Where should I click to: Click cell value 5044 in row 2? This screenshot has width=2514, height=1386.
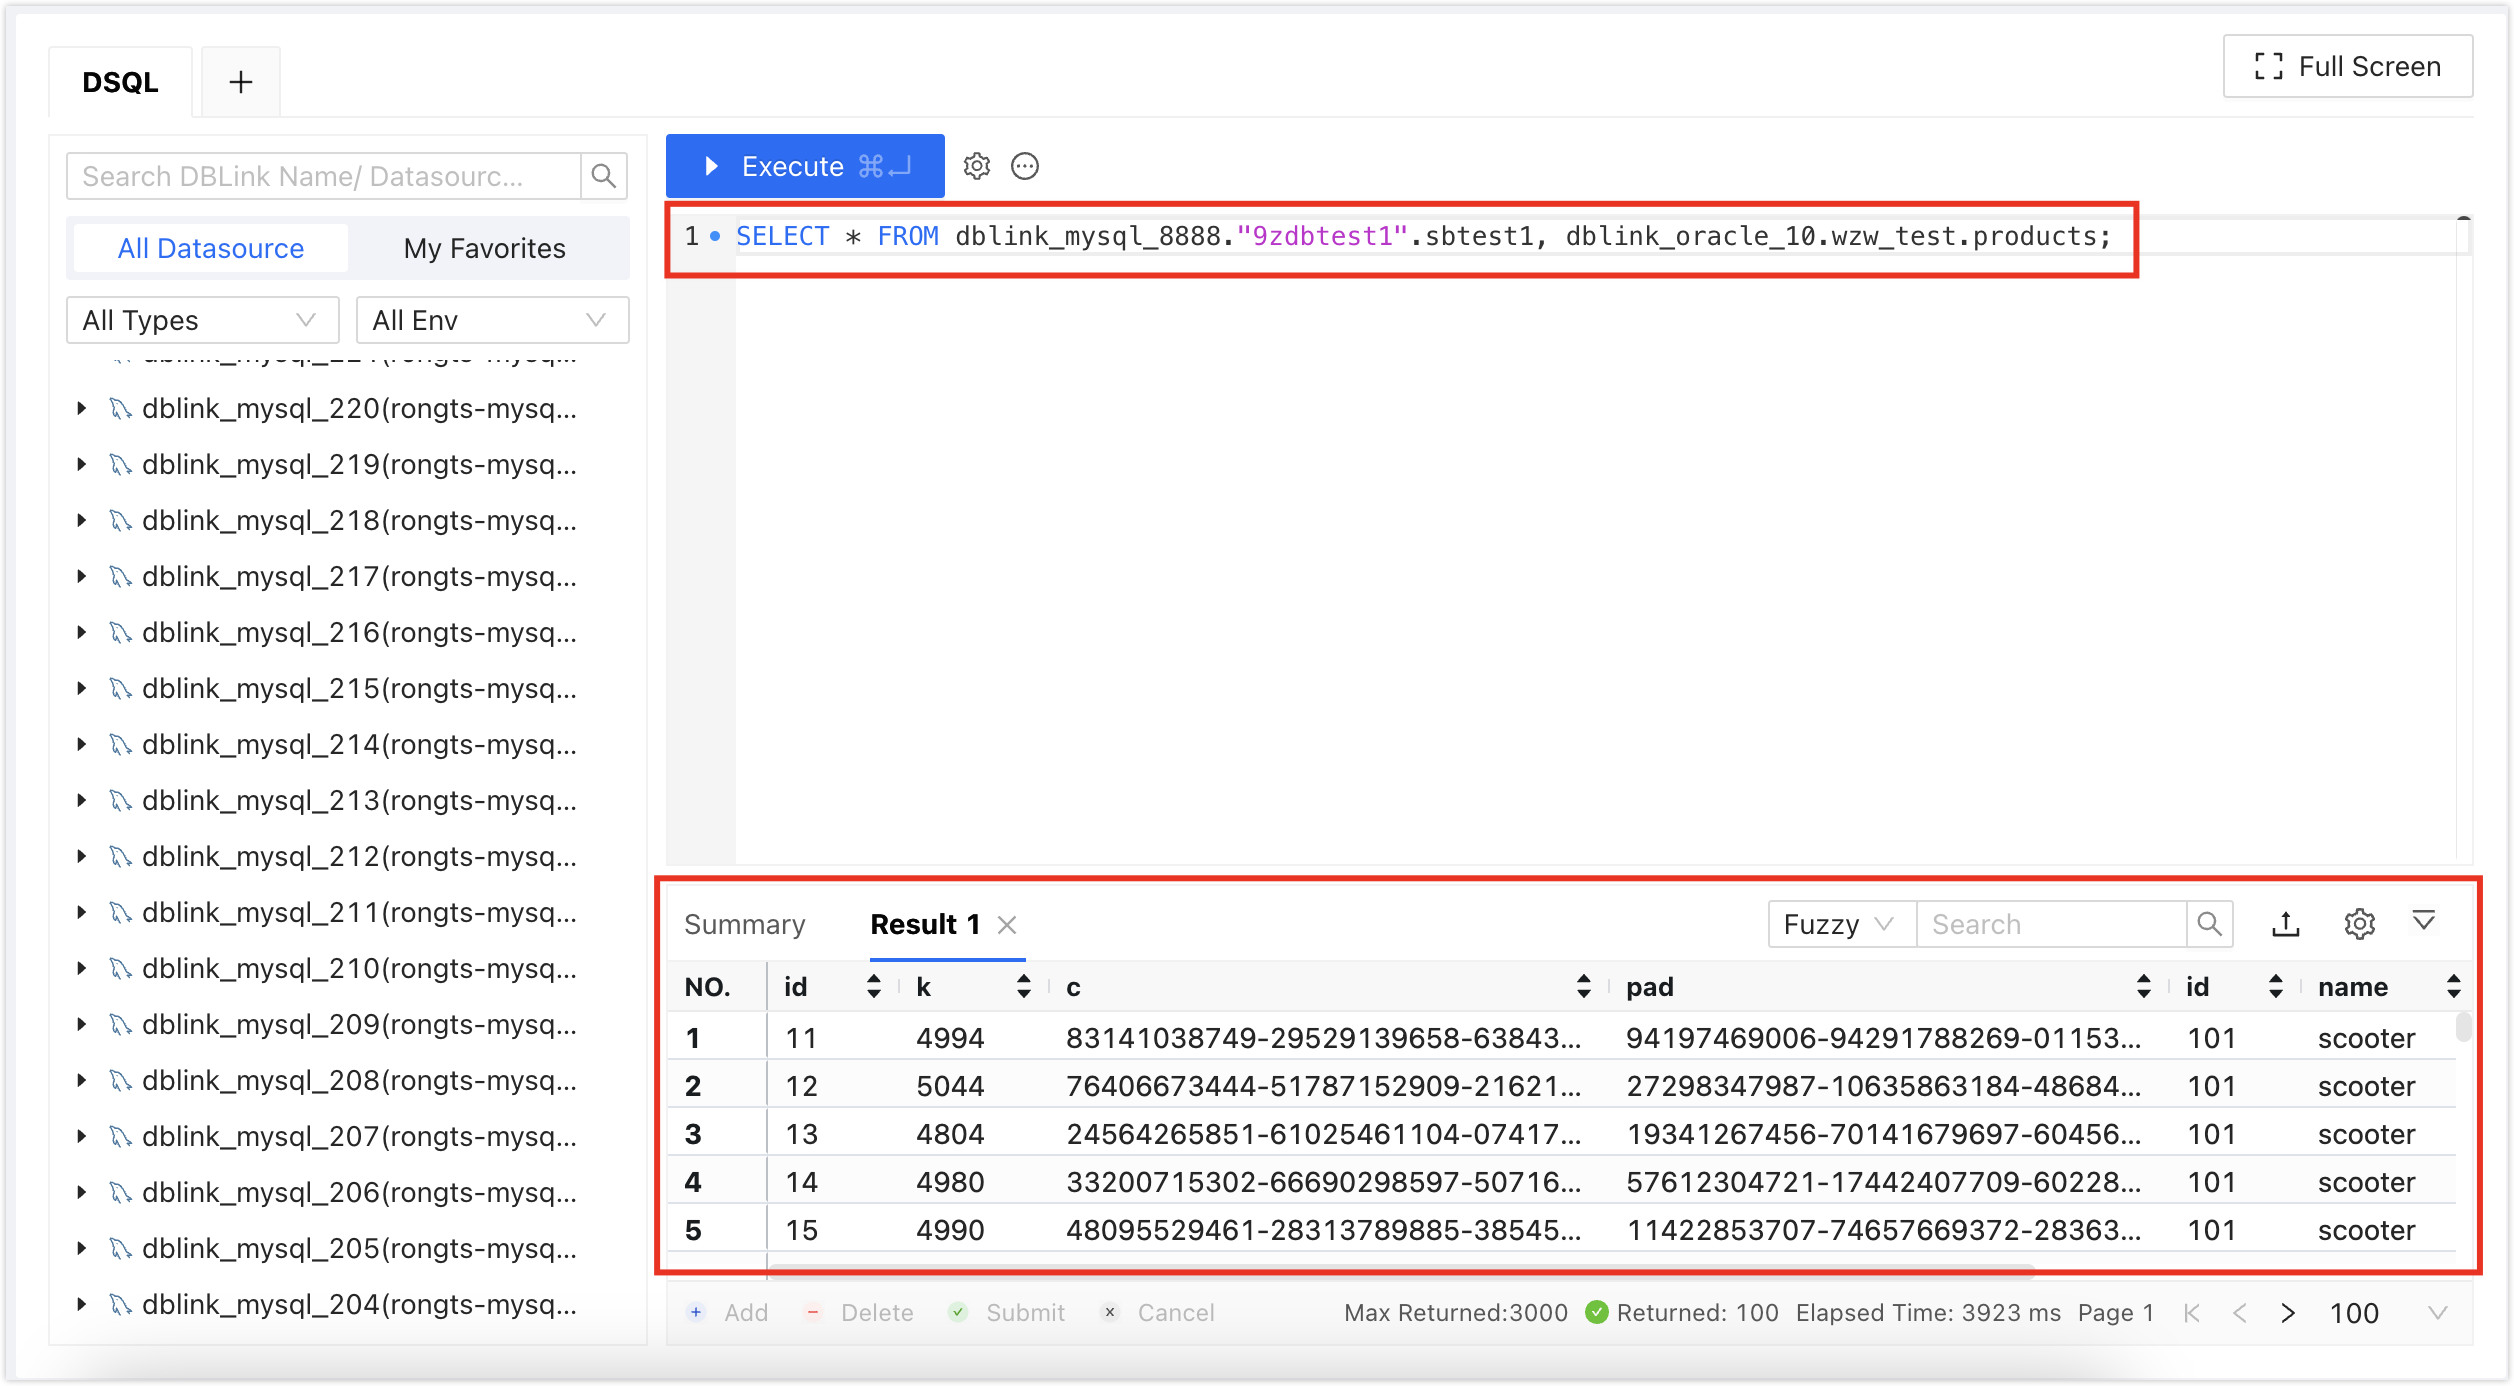click(x=950, y=1086)
